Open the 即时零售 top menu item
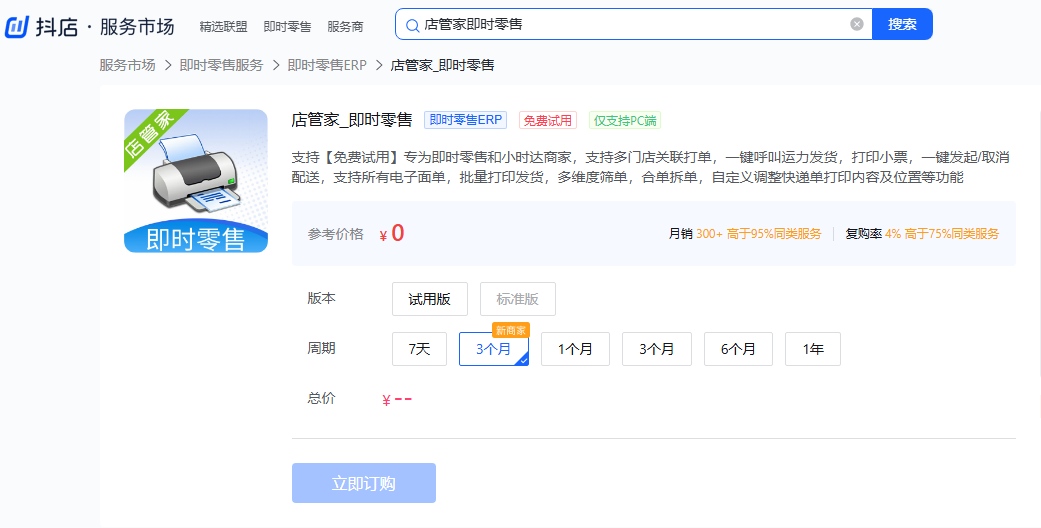This screenshot has width=1041, height=528. click(x=287, y=27)
